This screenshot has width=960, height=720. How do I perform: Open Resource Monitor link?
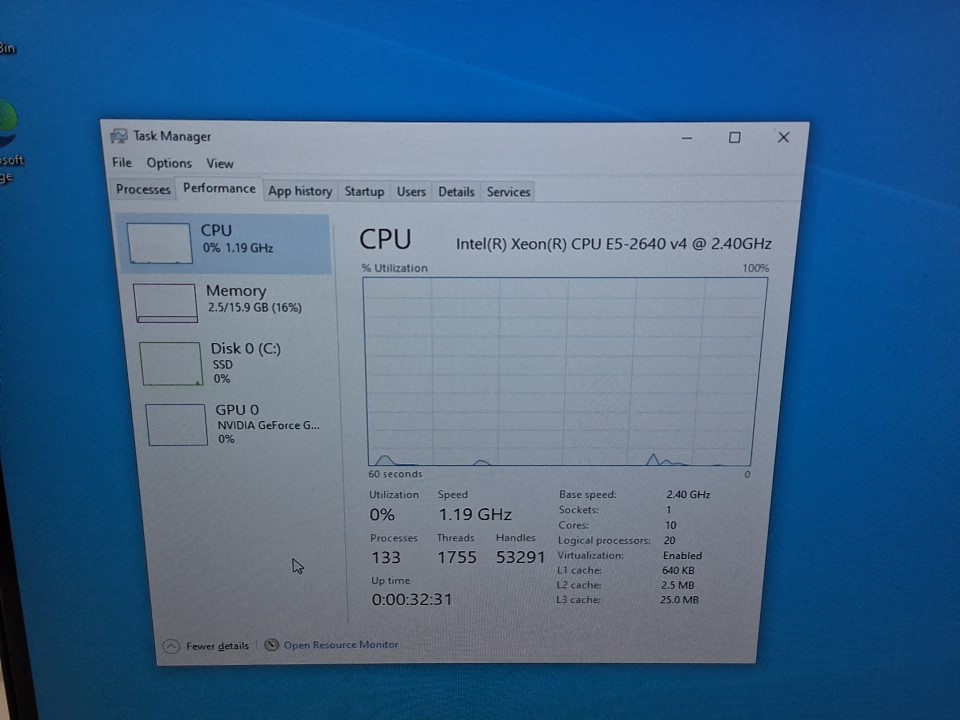(x=340, y=645)
